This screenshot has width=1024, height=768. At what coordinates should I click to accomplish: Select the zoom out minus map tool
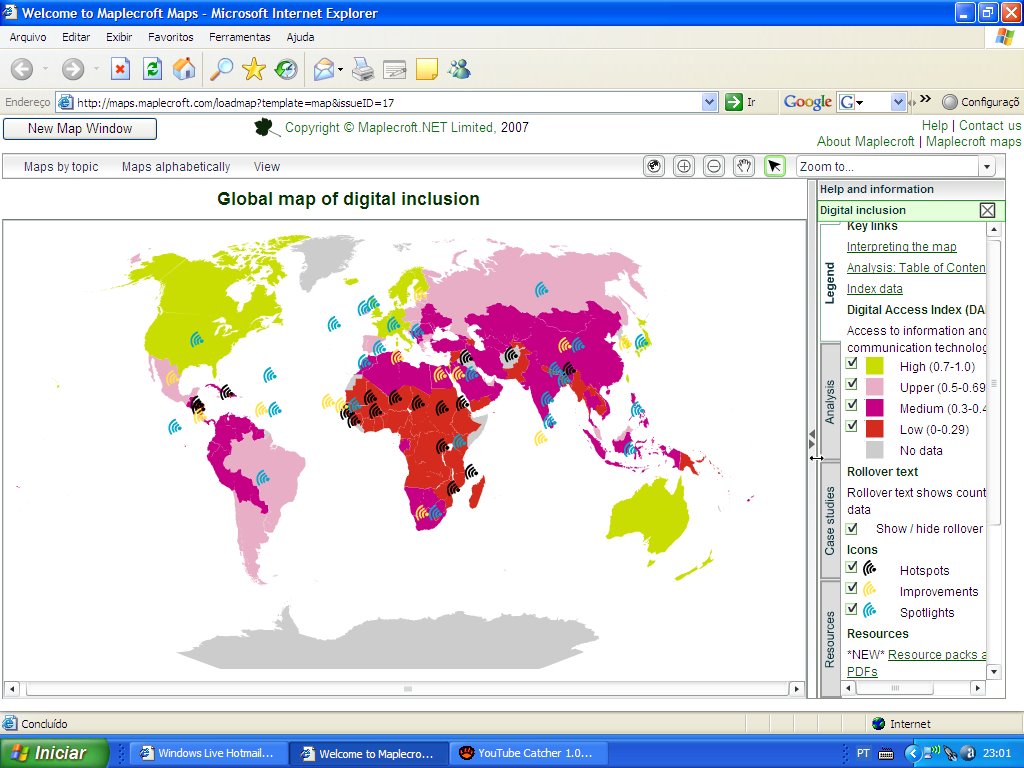[x=714, y=167]
